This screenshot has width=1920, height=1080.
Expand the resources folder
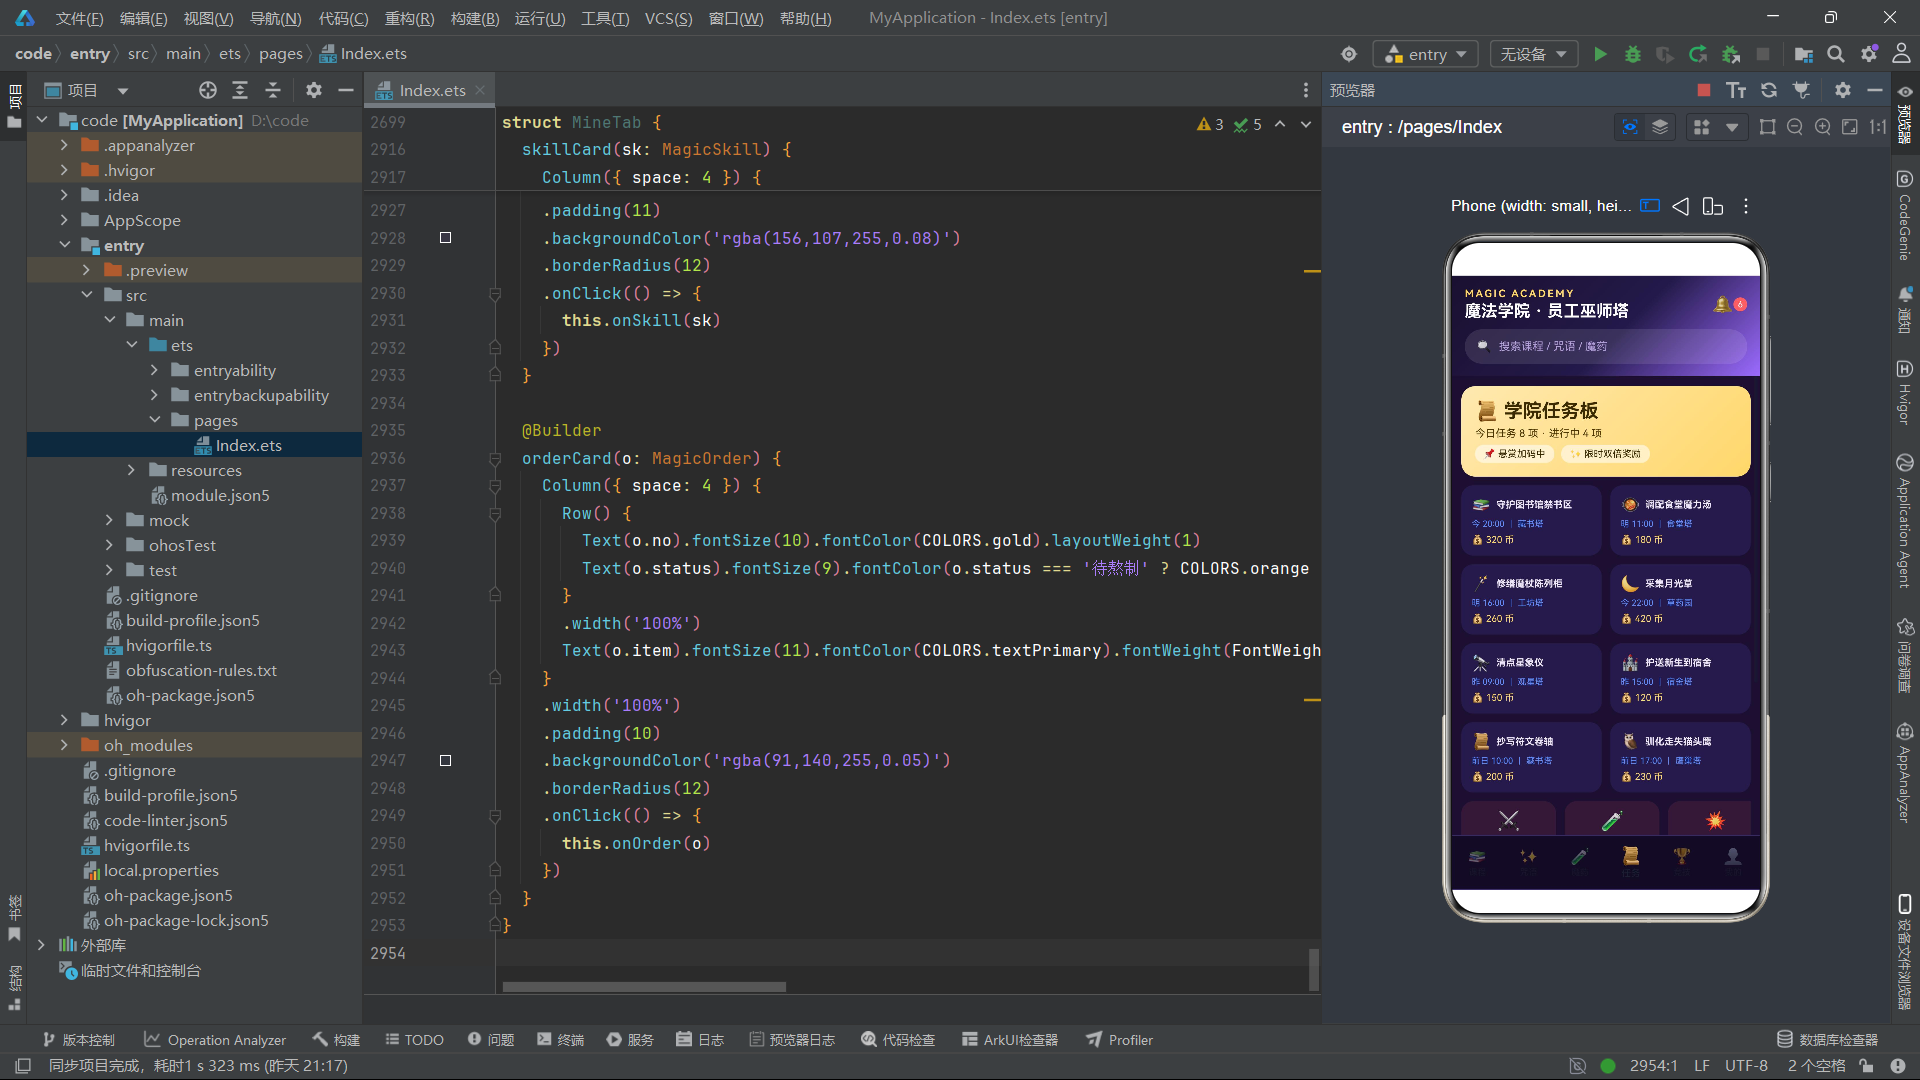pos(131,470)
